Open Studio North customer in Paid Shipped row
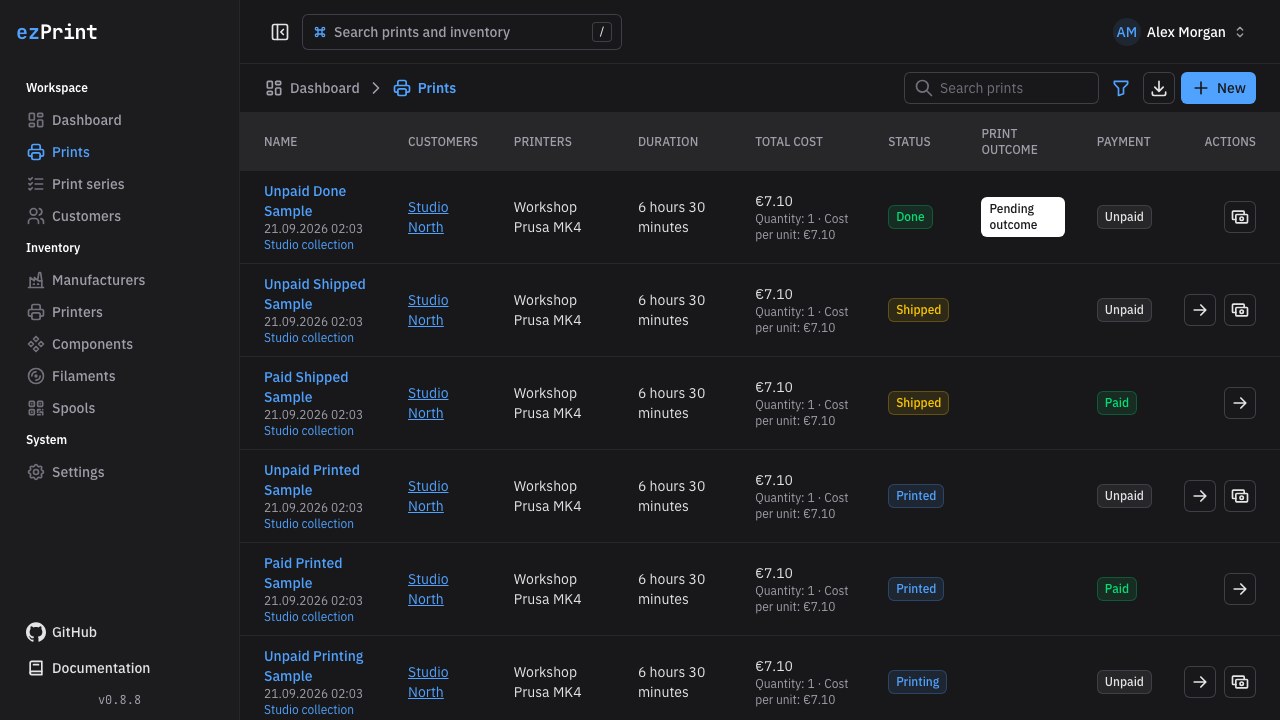The height and width of the screenshot is (720, 1280). (428, 403)
